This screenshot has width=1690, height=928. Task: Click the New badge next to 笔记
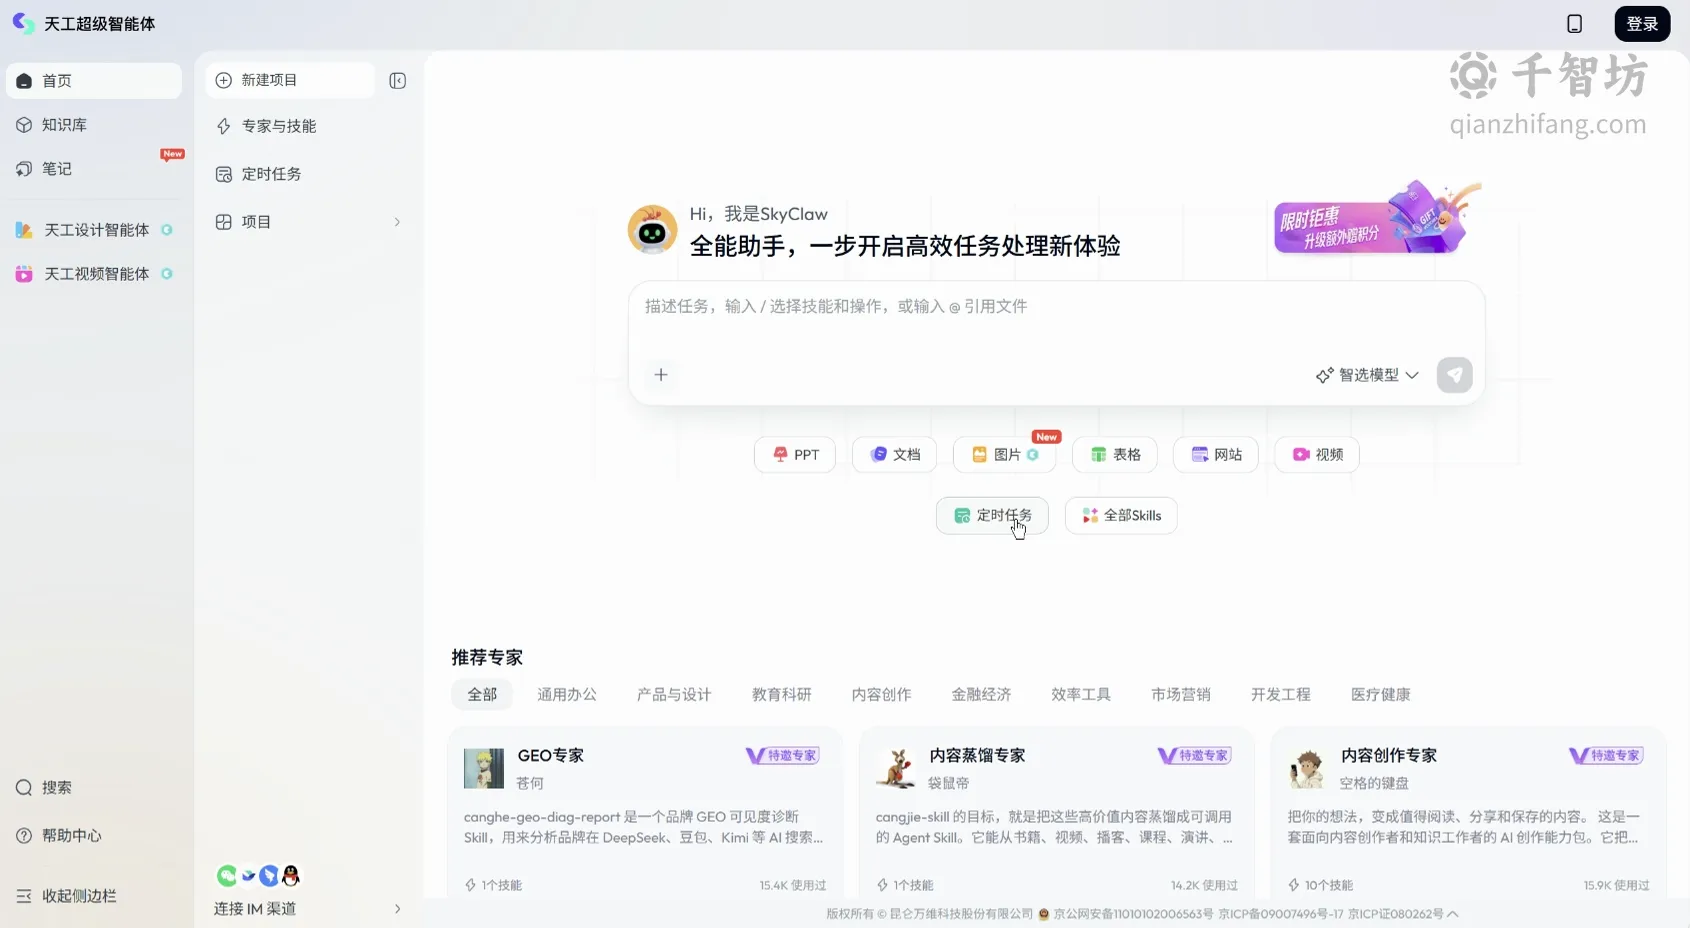pyautogui.click(x=172, y=154)
